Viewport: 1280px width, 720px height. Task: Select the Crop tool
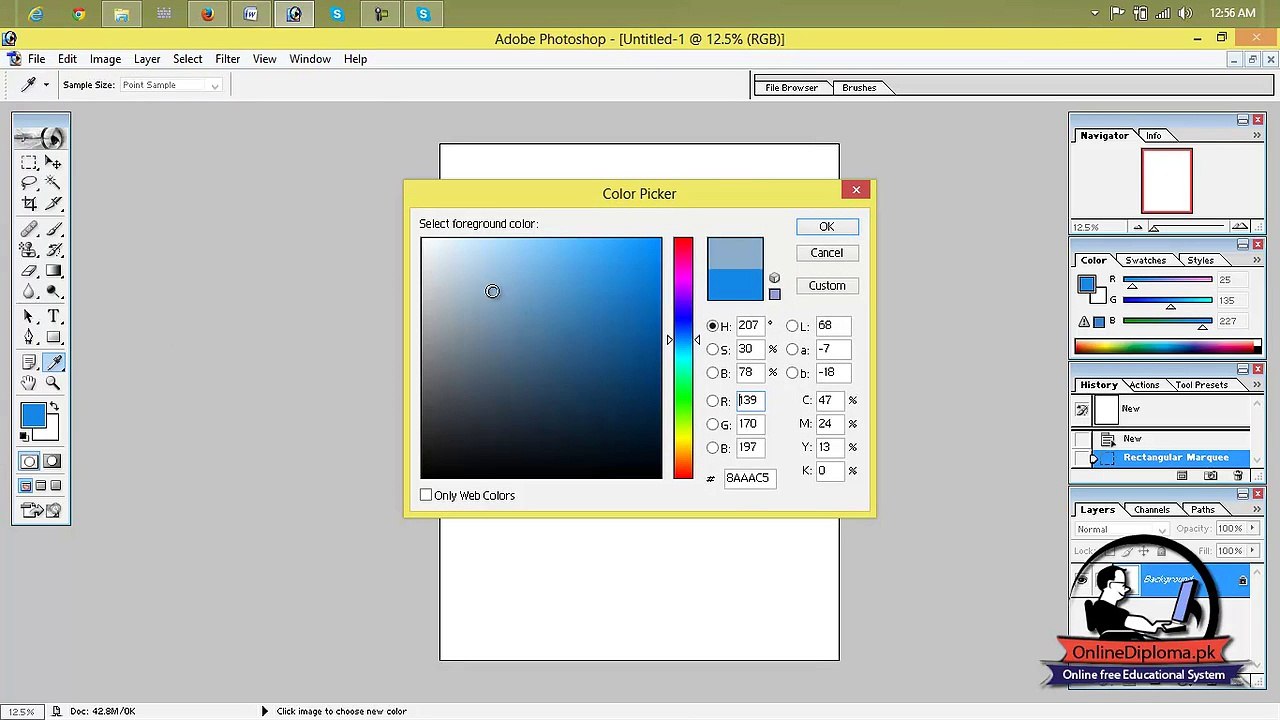29,204
